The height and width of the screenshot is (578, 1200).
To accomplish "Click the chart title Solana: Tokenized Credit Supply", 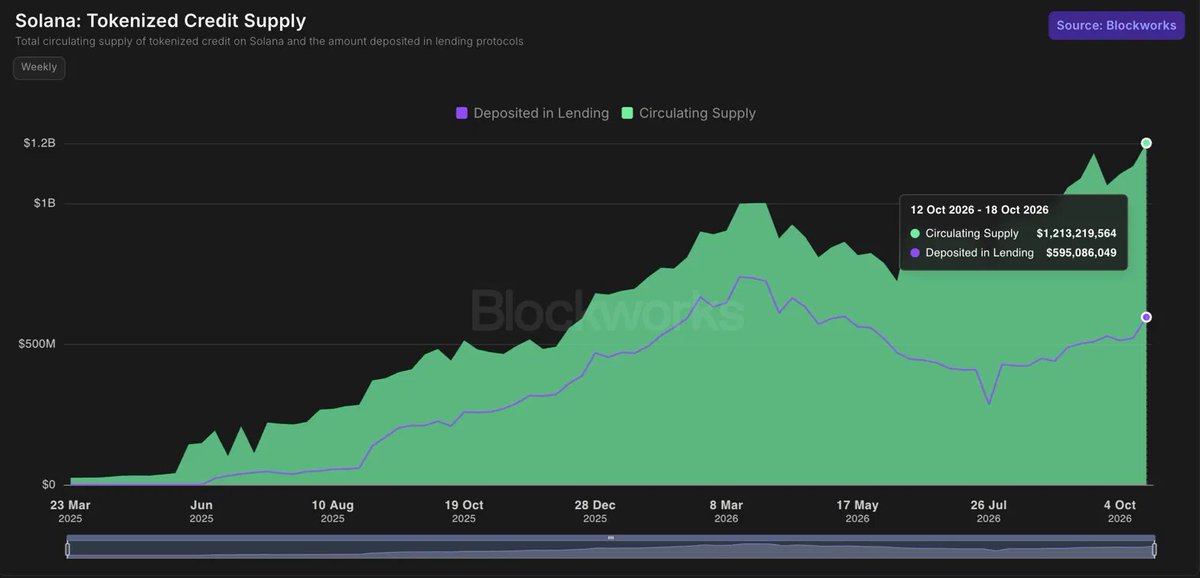I will pyautogui.click(x=160, y=20).
